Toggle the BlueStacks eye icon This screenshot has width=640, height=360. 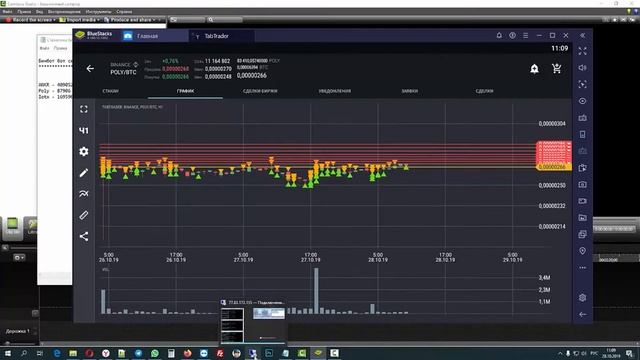(x=582, y=101)
